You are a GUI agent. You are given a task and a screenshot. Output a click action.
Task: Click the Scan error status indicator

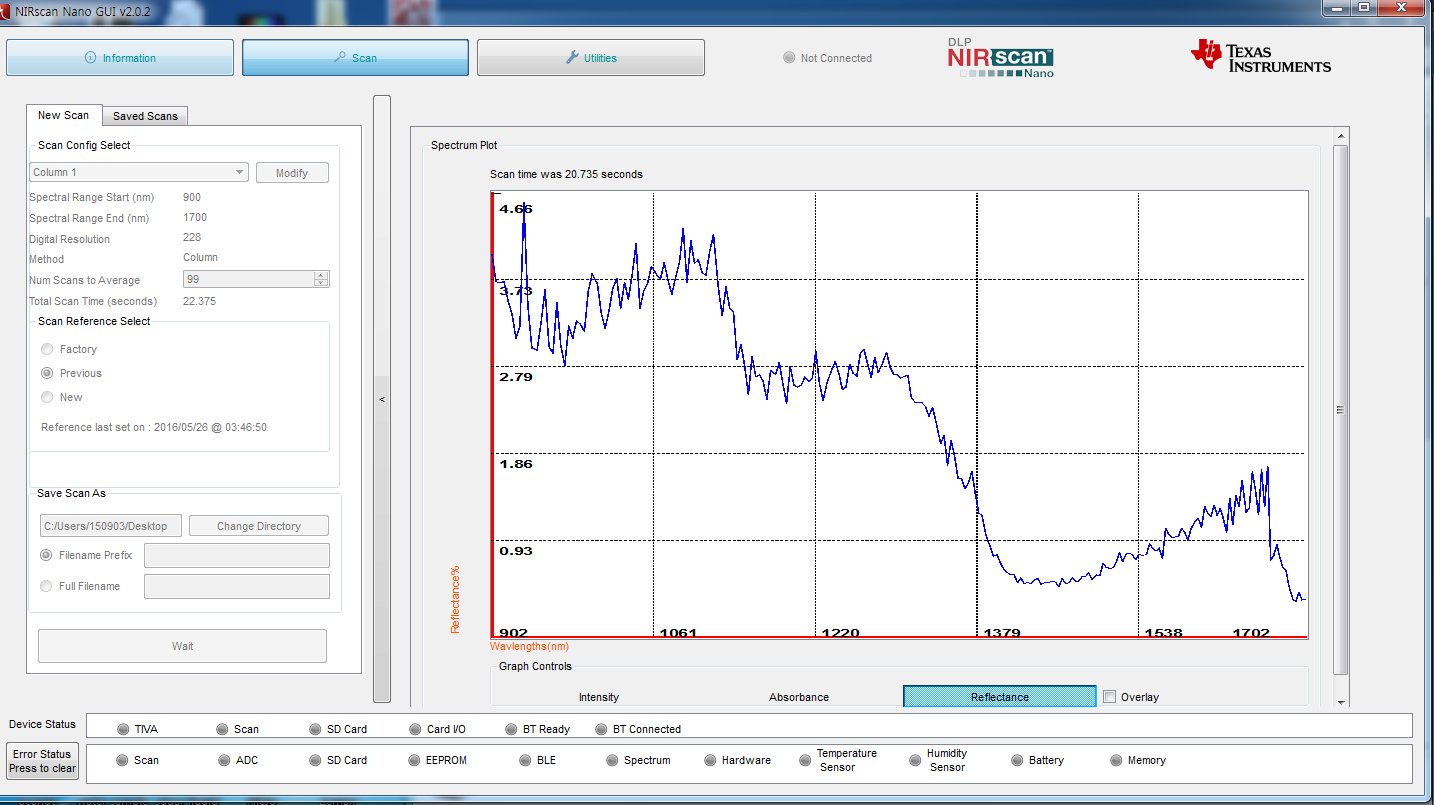[x=123, y=760]
